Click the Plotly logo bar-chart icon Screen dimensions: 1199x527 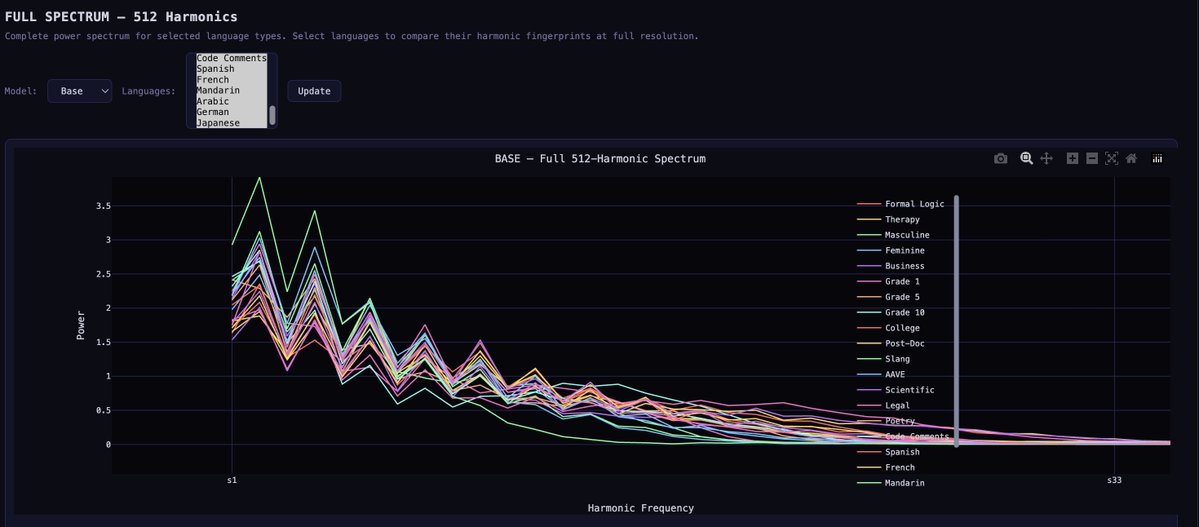click(x=1157, y=158)
